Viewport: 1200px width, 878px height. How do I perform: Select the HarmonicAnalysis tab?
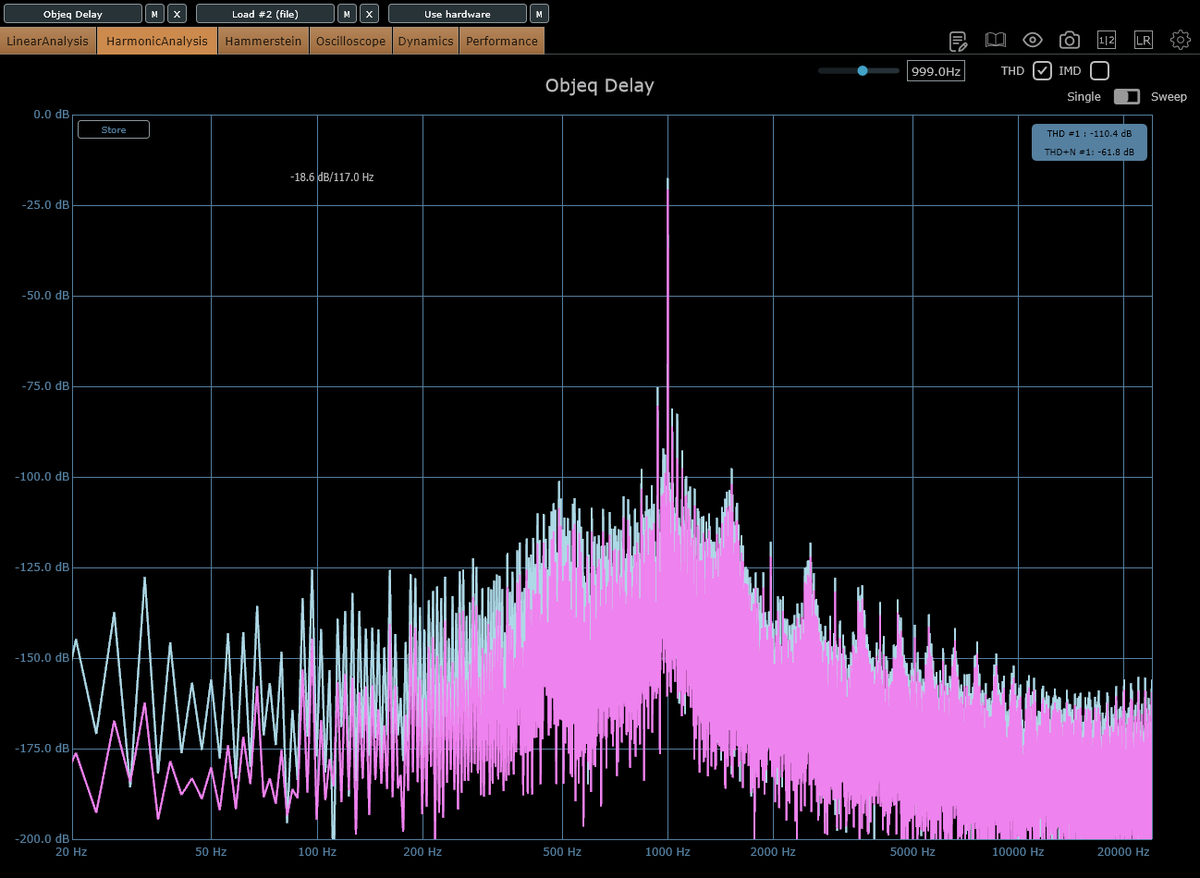point(157,41)
